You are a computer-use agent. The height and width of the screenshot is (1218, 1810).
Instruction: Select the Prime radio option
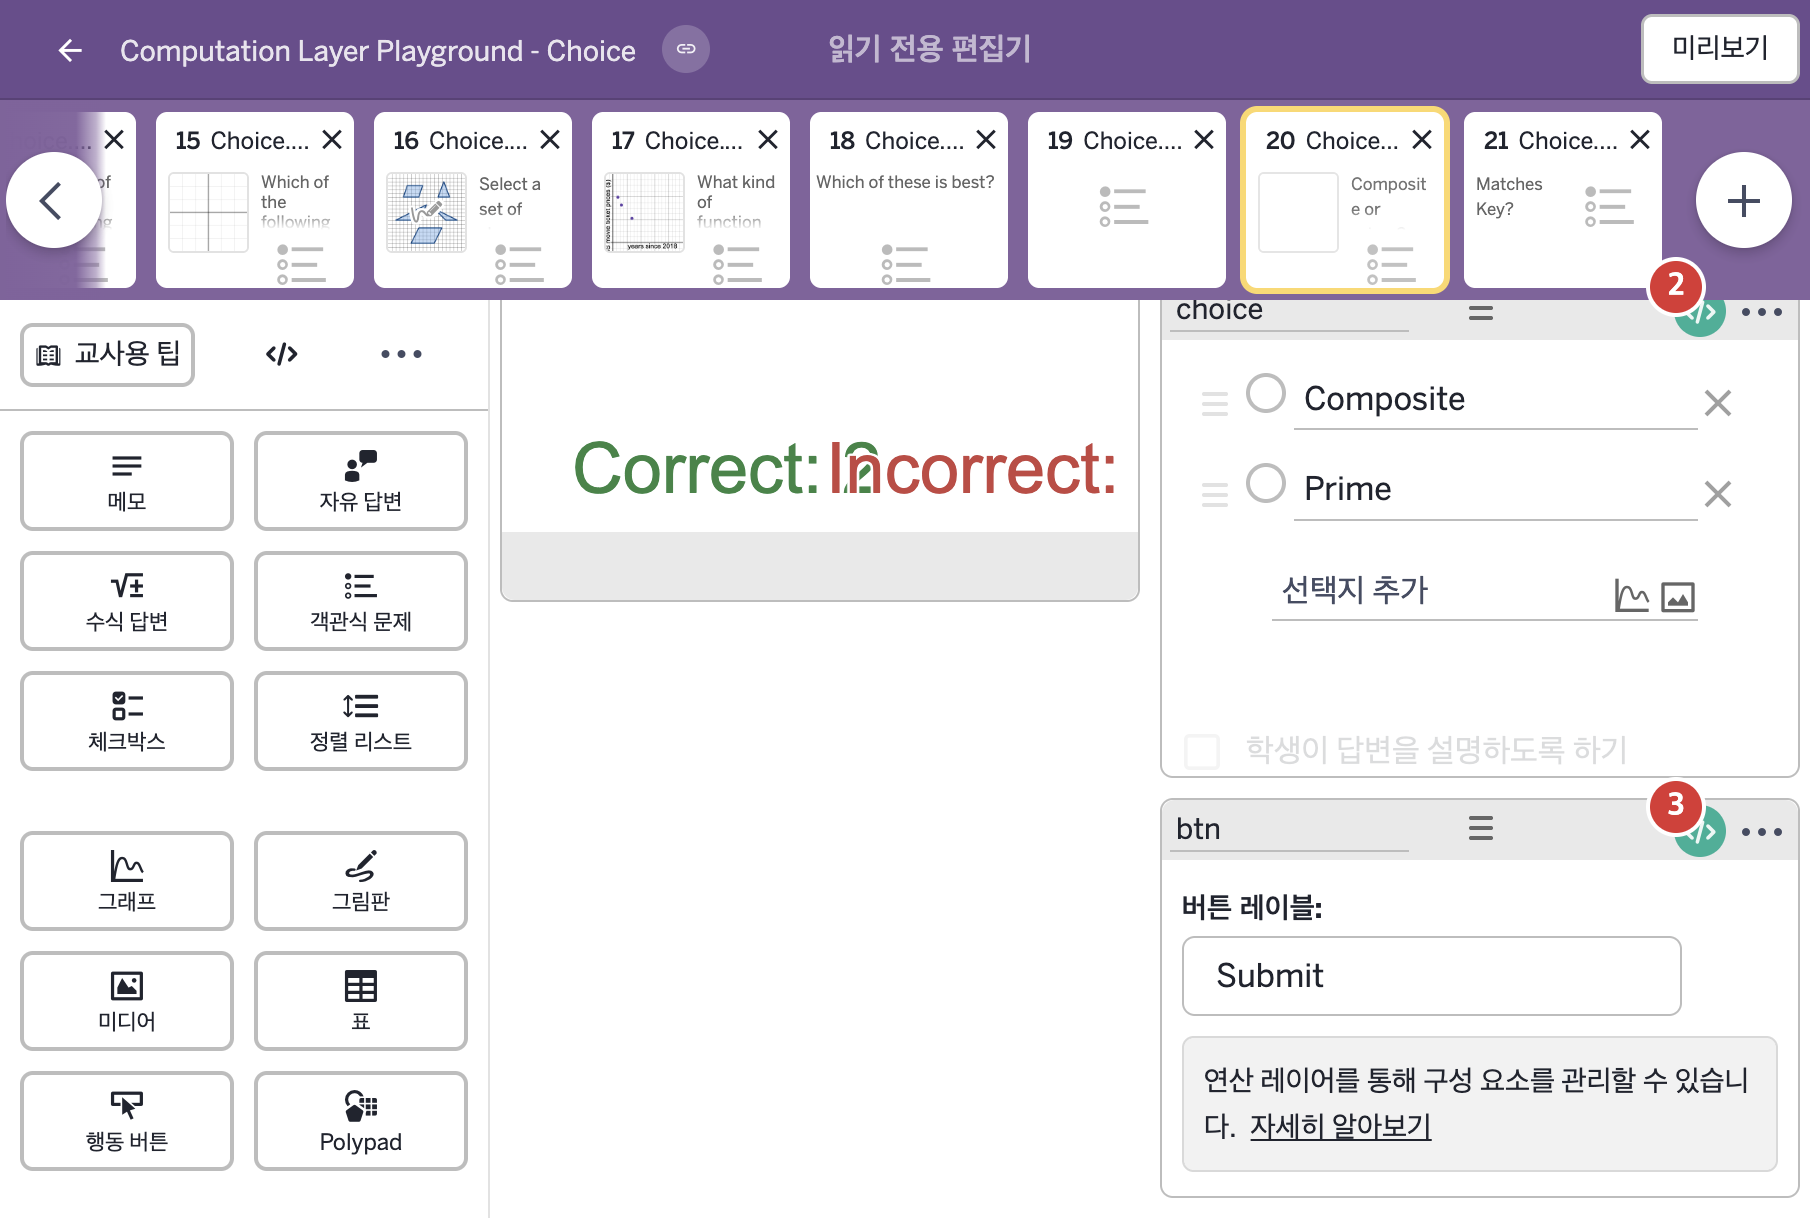1266,483
